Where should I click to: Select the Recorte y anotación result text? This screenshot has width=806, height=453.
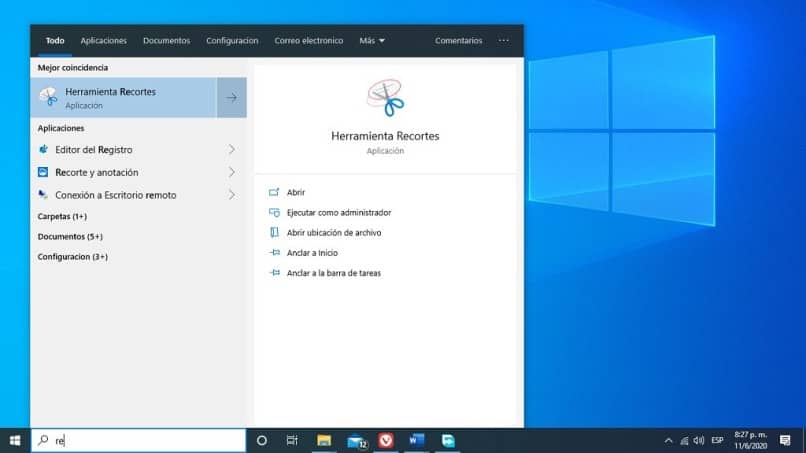tap(97, 172)
